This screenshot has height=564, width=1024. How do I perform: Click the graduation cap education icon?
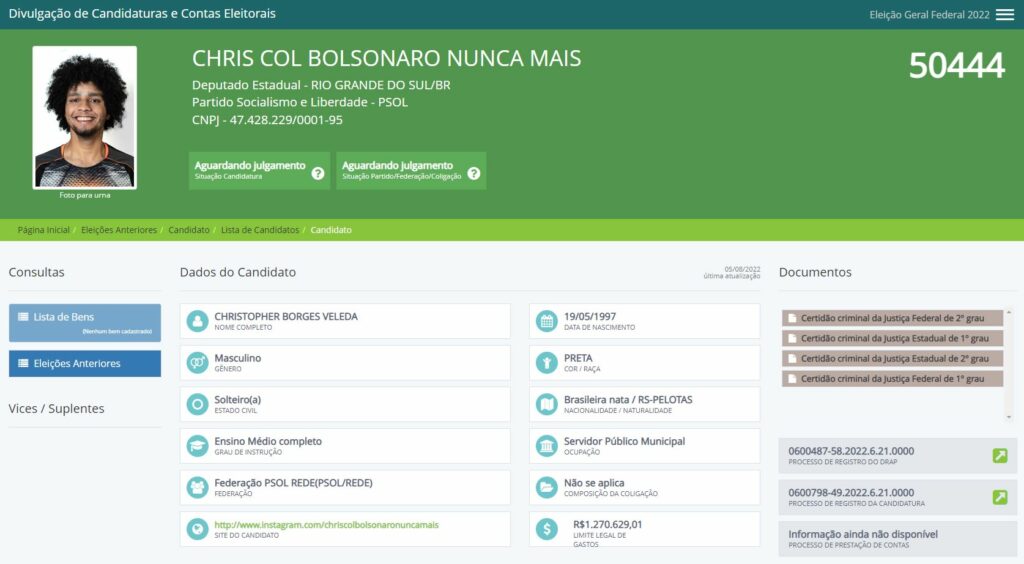[197, 446]
